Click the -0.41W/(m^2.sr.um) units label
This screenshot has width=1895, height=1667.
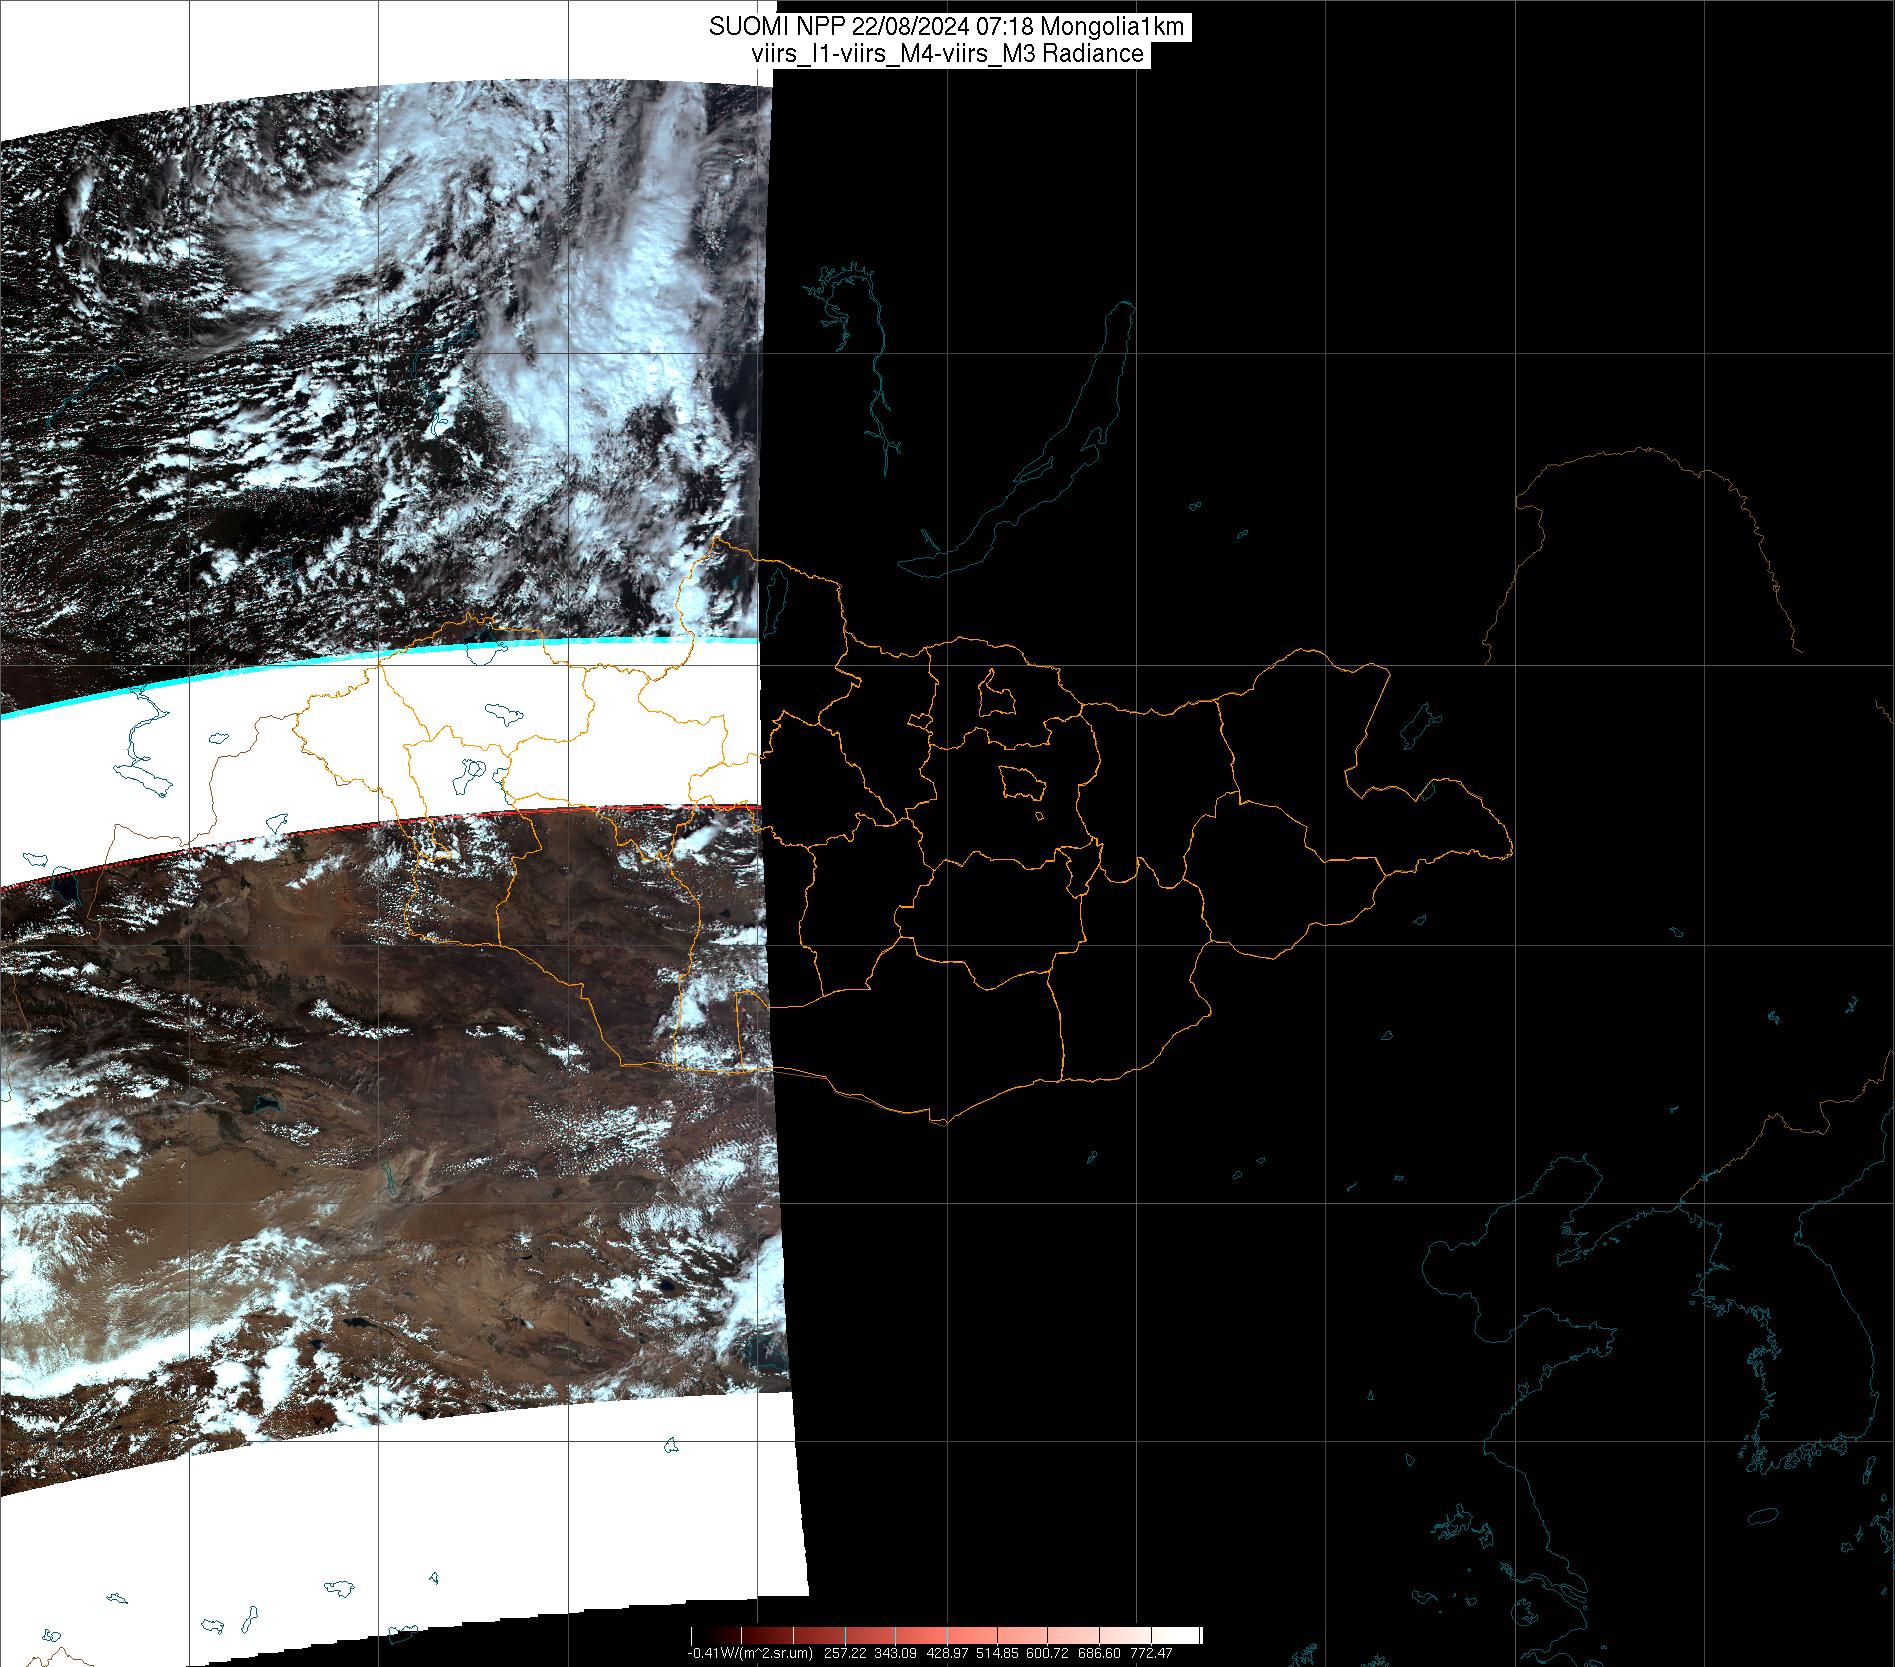pos(750,1653)
